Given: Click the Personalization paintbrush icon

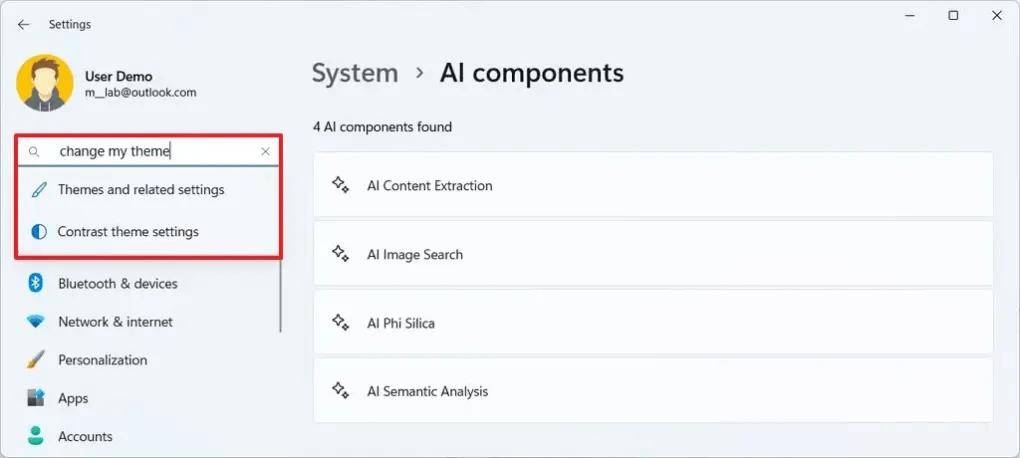Looking at the screenshot, I should coord(36,360).
